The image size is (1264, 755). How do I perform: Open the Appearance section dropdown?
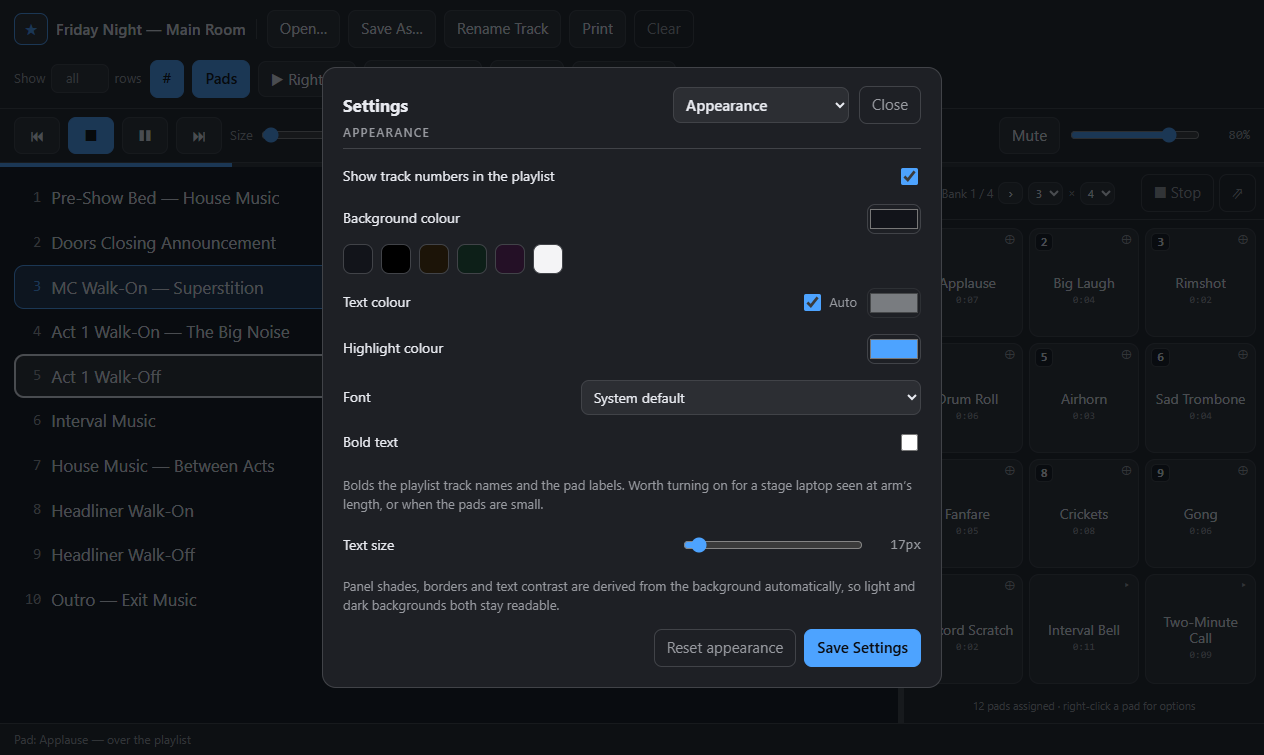click(761, 105)
